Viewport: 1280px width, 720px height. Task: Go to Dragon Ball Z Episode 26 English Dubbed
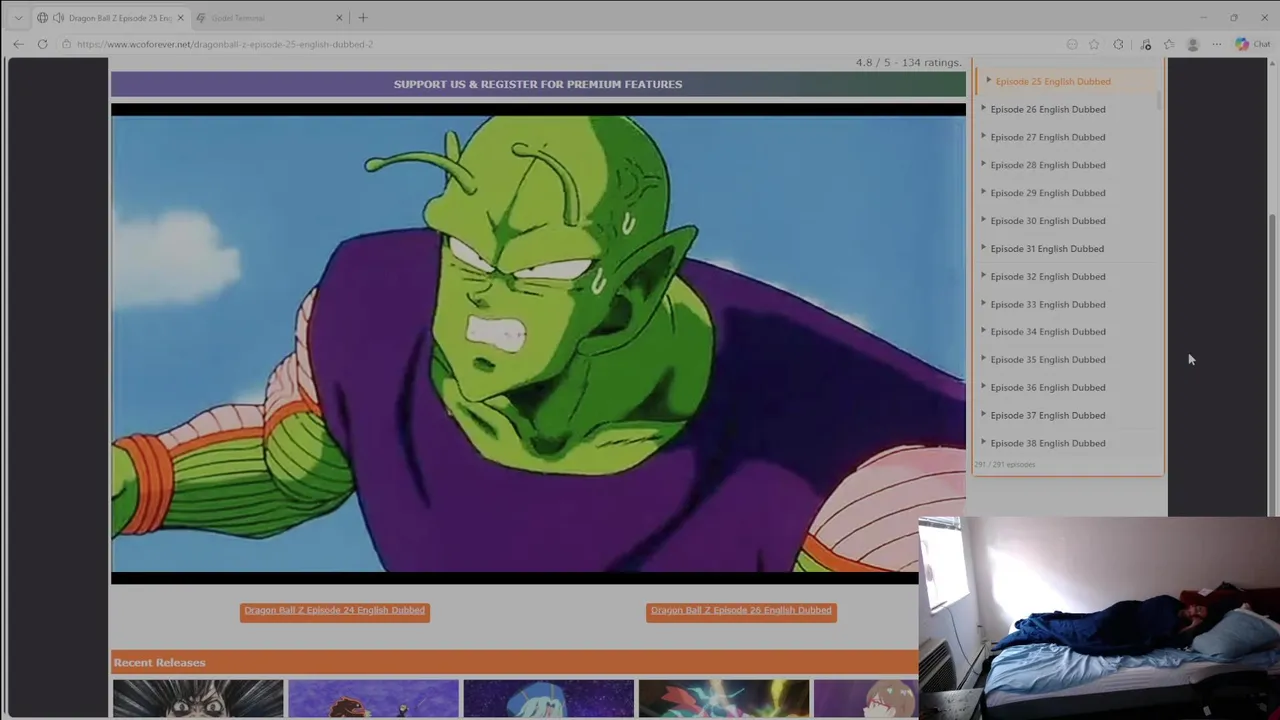(741, 611)
